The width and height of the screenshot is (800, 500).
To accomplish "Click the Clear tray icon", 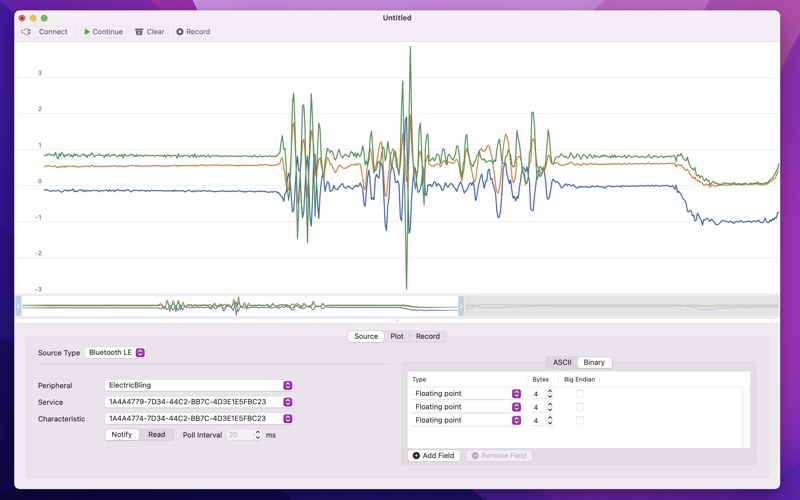I will point(139,32).
